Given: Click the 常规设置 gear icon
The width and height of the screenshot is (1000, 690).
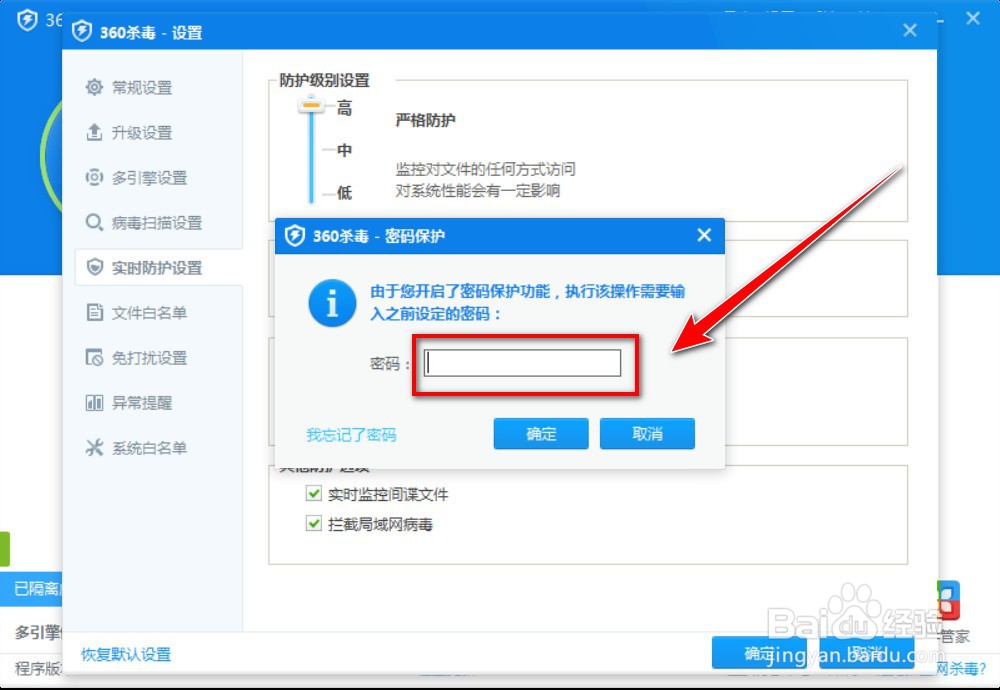Looking at the screenshot, I should (x=94, y=87).
